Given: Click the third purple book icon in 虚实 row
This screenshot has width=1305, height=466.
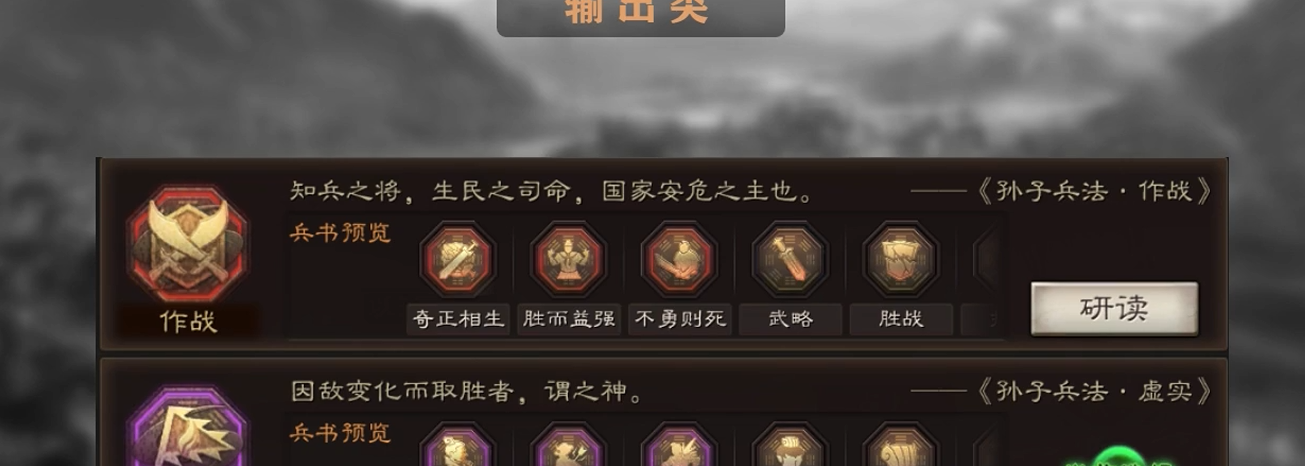Looking at the screenshot, I should (x=679, y=445).
